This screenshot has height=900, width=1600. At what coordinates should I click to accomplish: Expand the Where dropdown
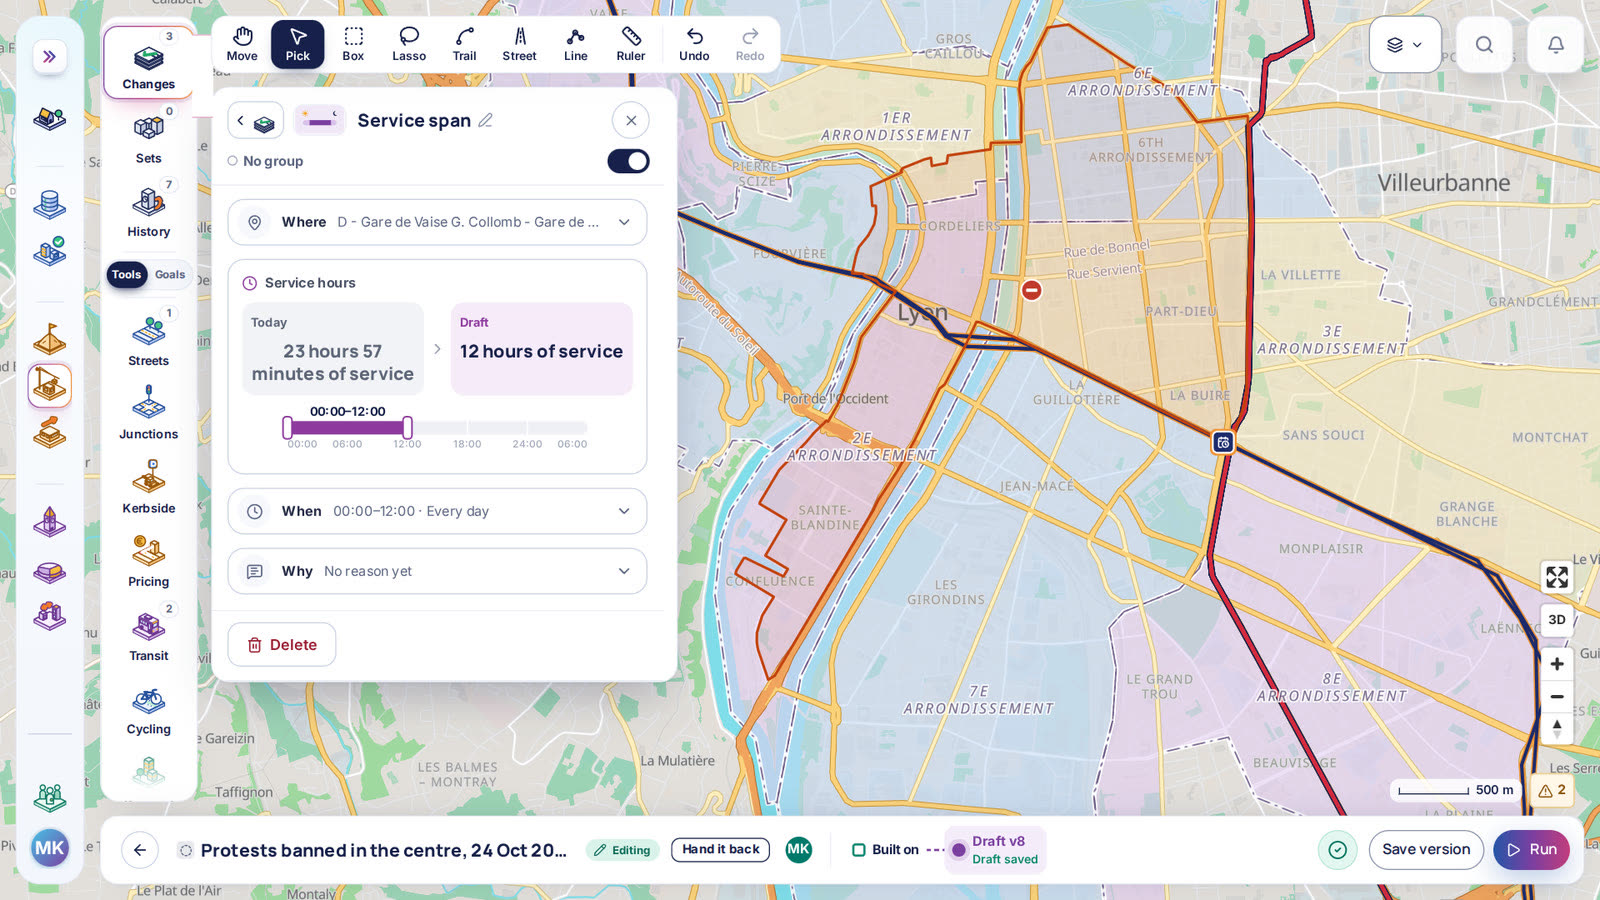(437, 222)
